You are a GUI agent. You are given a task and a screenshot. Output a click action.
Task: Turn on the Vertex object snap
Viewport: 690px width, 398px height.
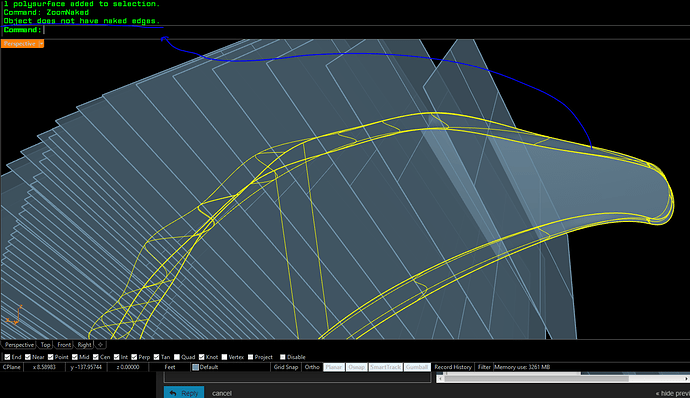point(224,357)
